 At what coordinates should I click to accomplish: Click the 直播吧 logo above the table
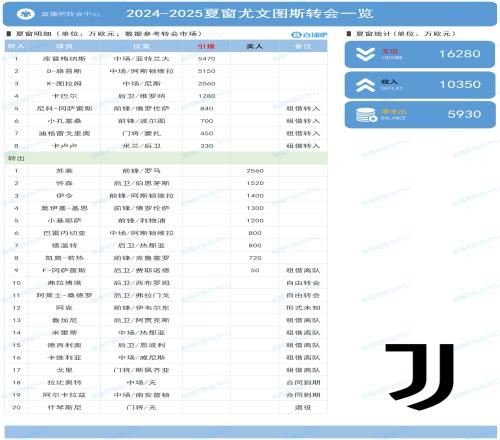[309, 35]
